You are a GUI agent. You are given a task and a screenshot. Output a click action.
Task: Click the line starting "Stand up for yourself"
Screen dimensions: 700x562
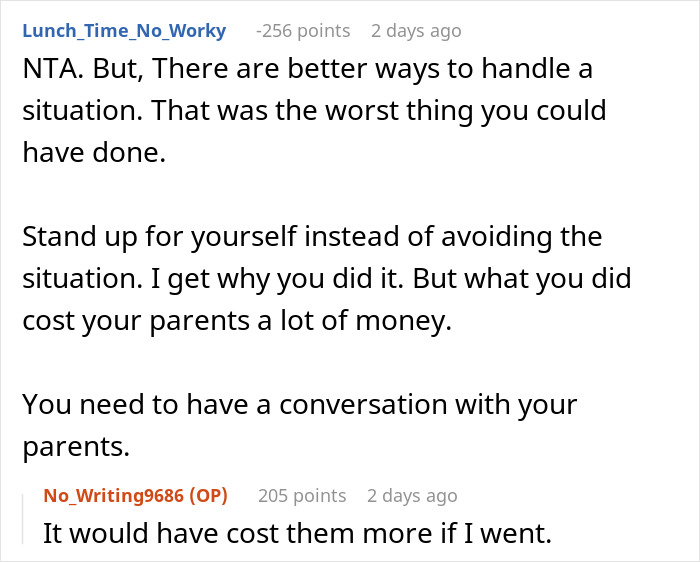pos(312,238)
